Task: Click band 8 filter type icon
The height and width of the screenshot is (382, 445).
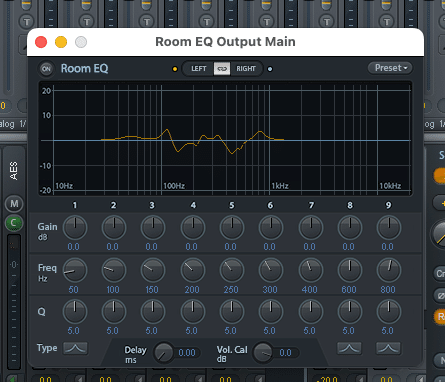Action: click(349, 348)
